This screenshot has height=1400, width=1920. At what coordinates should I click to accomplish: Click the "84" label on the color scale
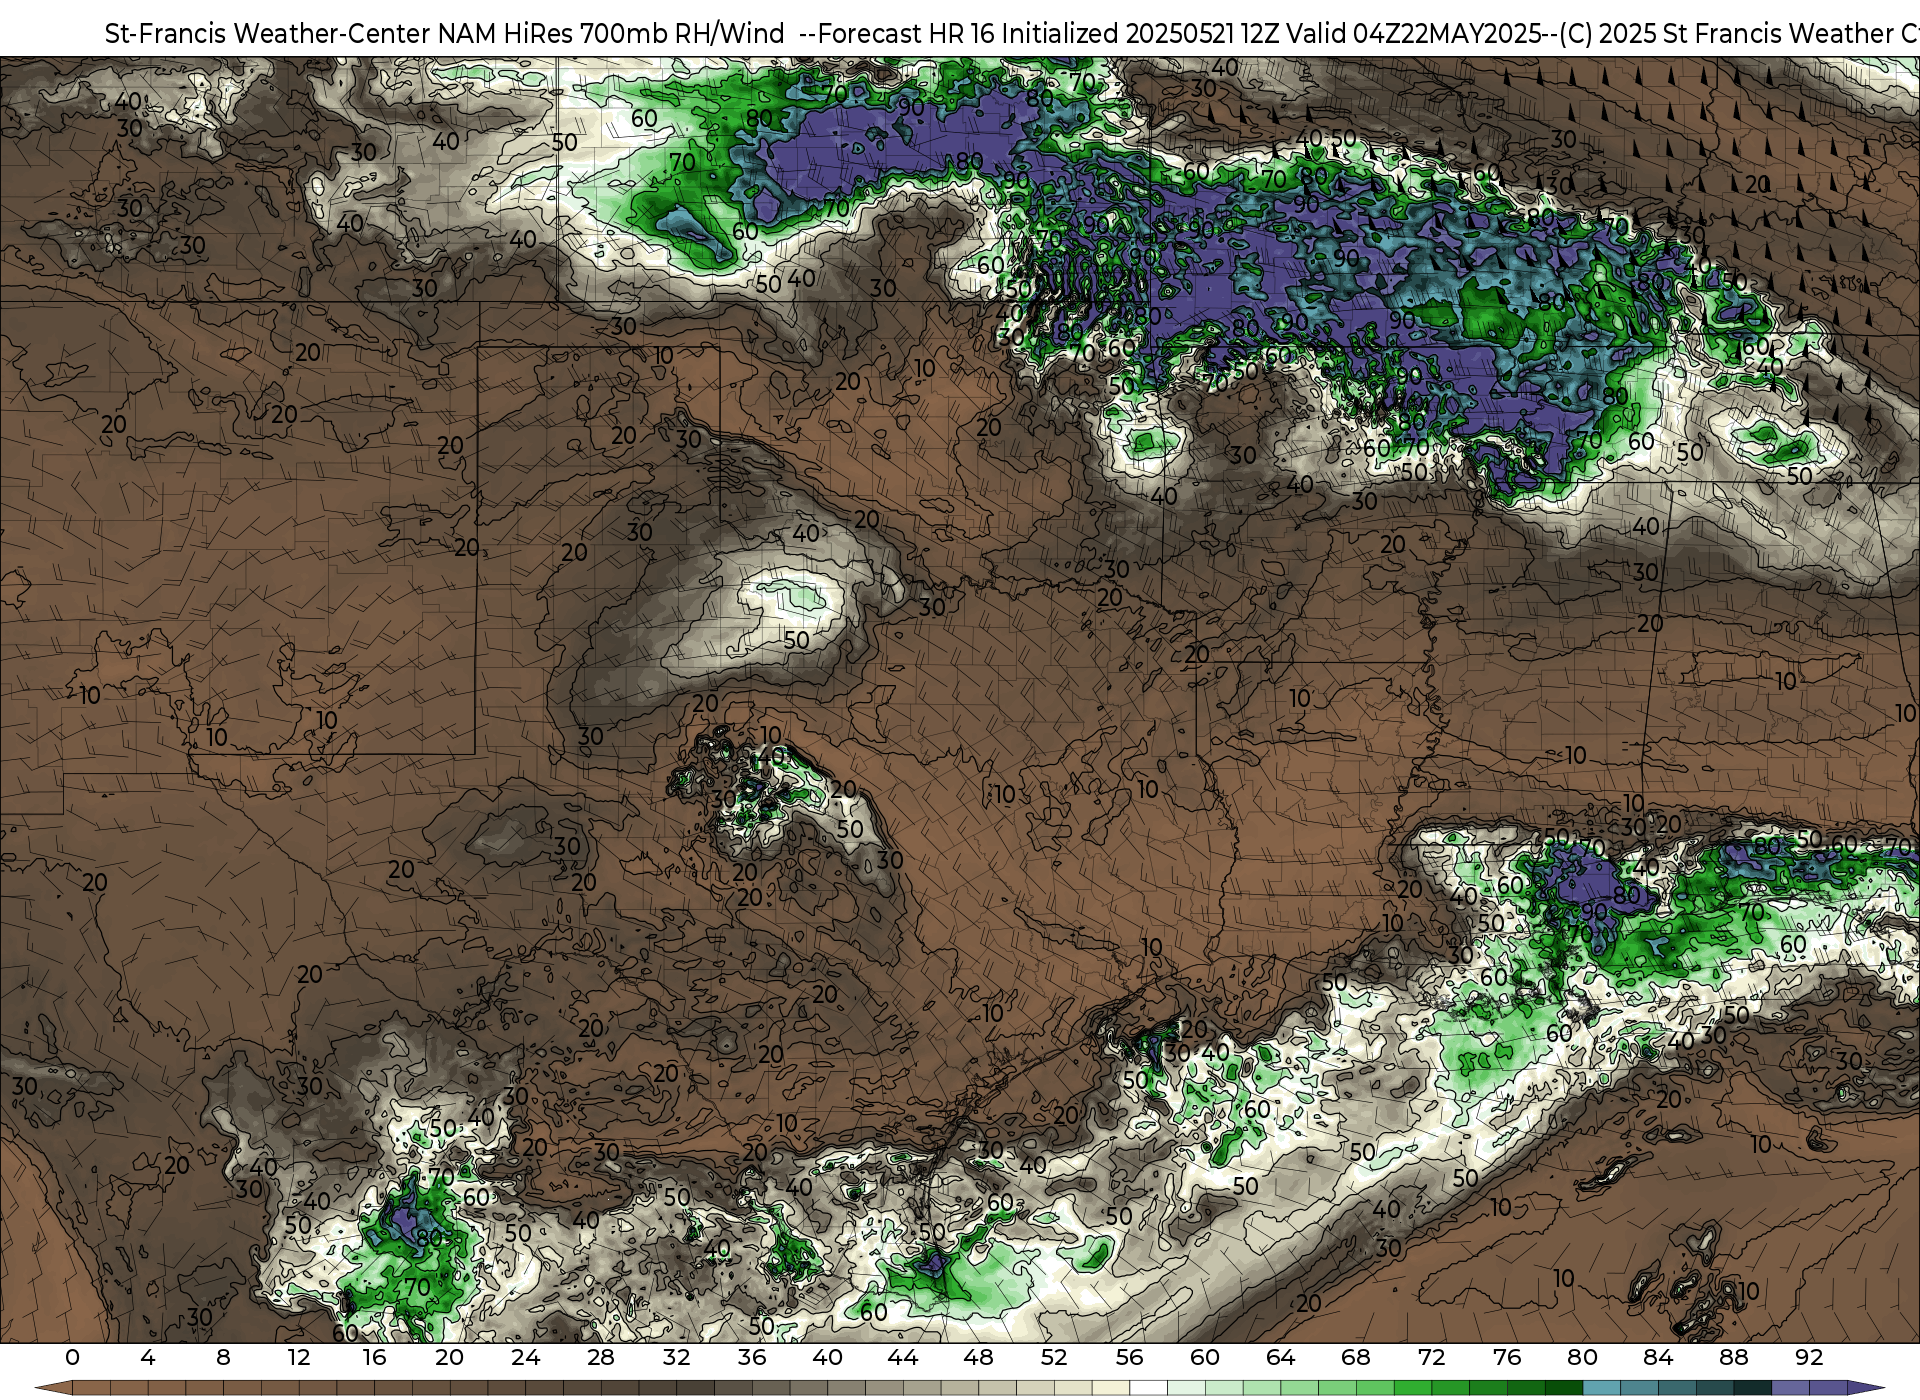[1658, 1357]
